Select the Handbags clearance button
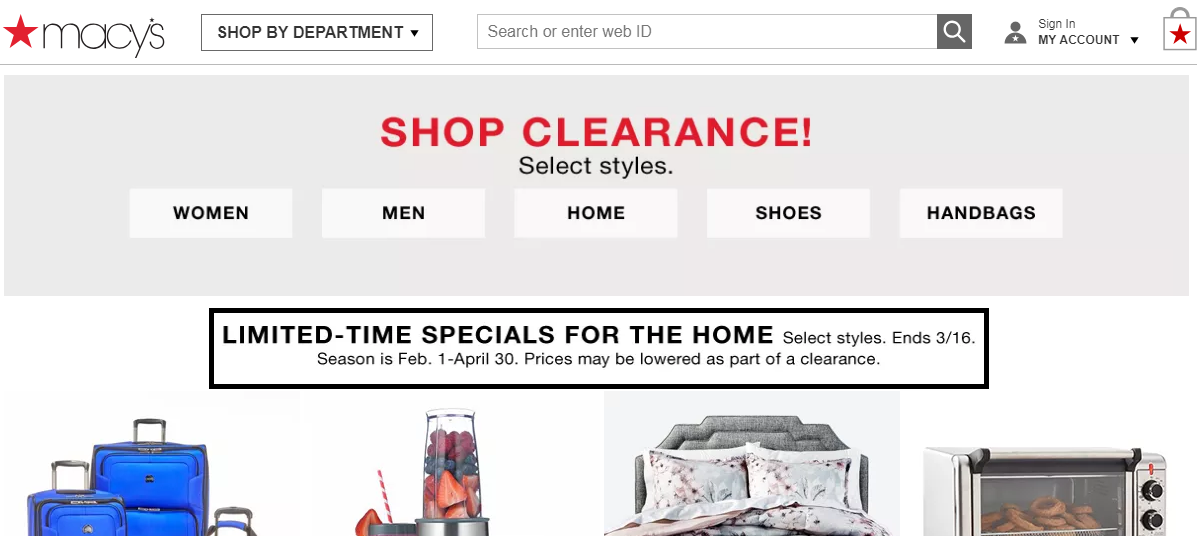The image size is (1197, 536). point(981,213)
